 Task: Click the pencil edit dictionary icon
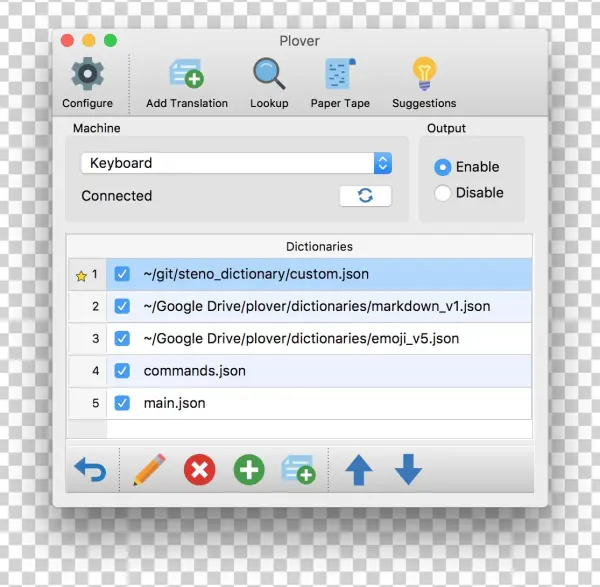[149, 470]
